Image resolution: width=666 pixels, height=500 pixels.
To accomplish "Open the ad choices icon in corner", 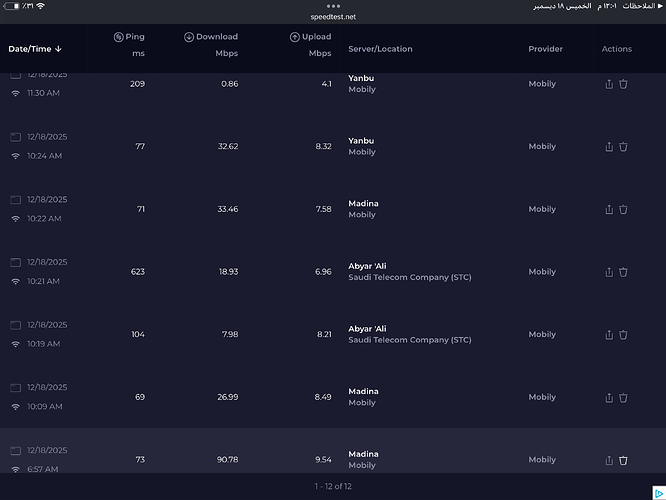I will 657,491.
